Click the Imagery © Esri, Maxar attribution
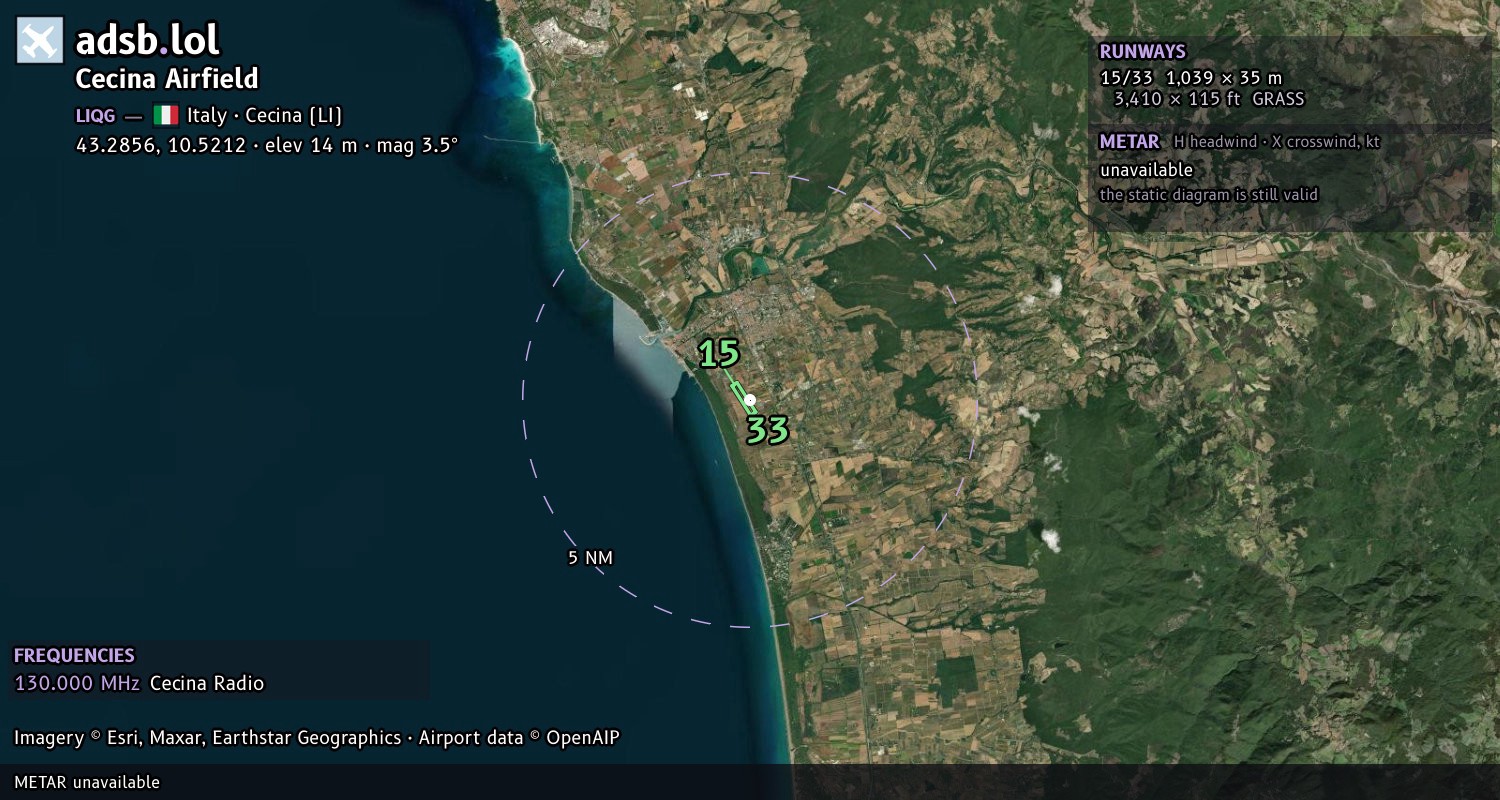The image size is (1500, 800). coord(207,738)
